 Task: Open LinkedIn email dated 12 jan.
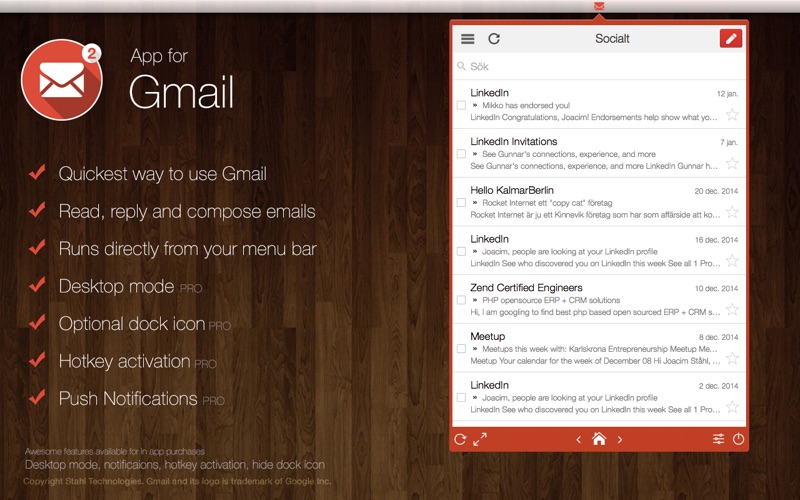click(x=599, y=105)
